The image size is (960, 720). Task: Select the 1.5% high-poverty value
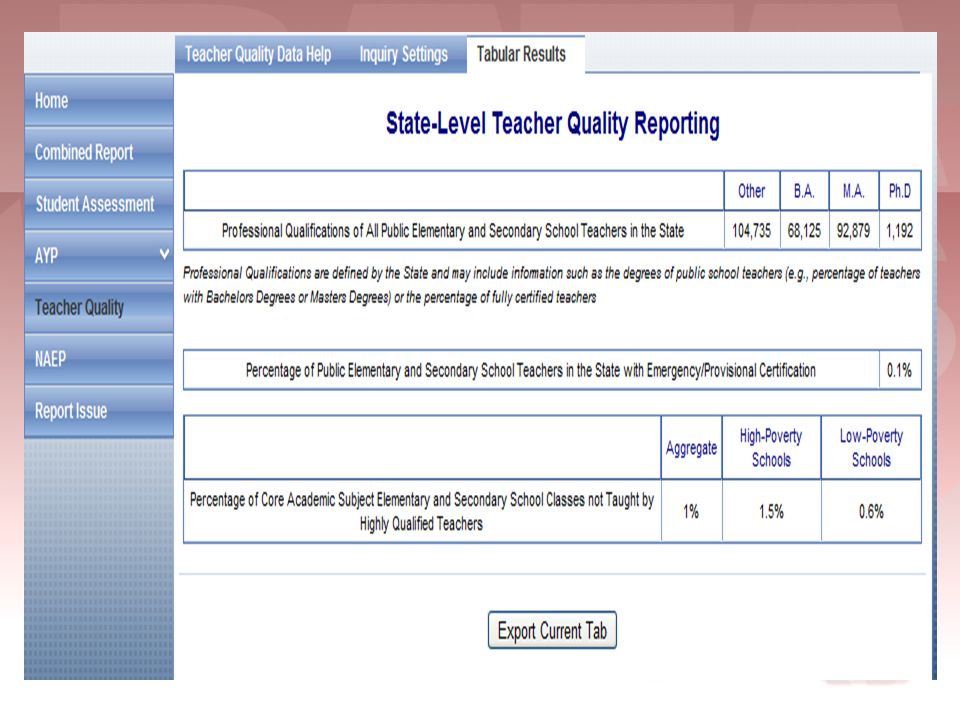tap(771, 512)
